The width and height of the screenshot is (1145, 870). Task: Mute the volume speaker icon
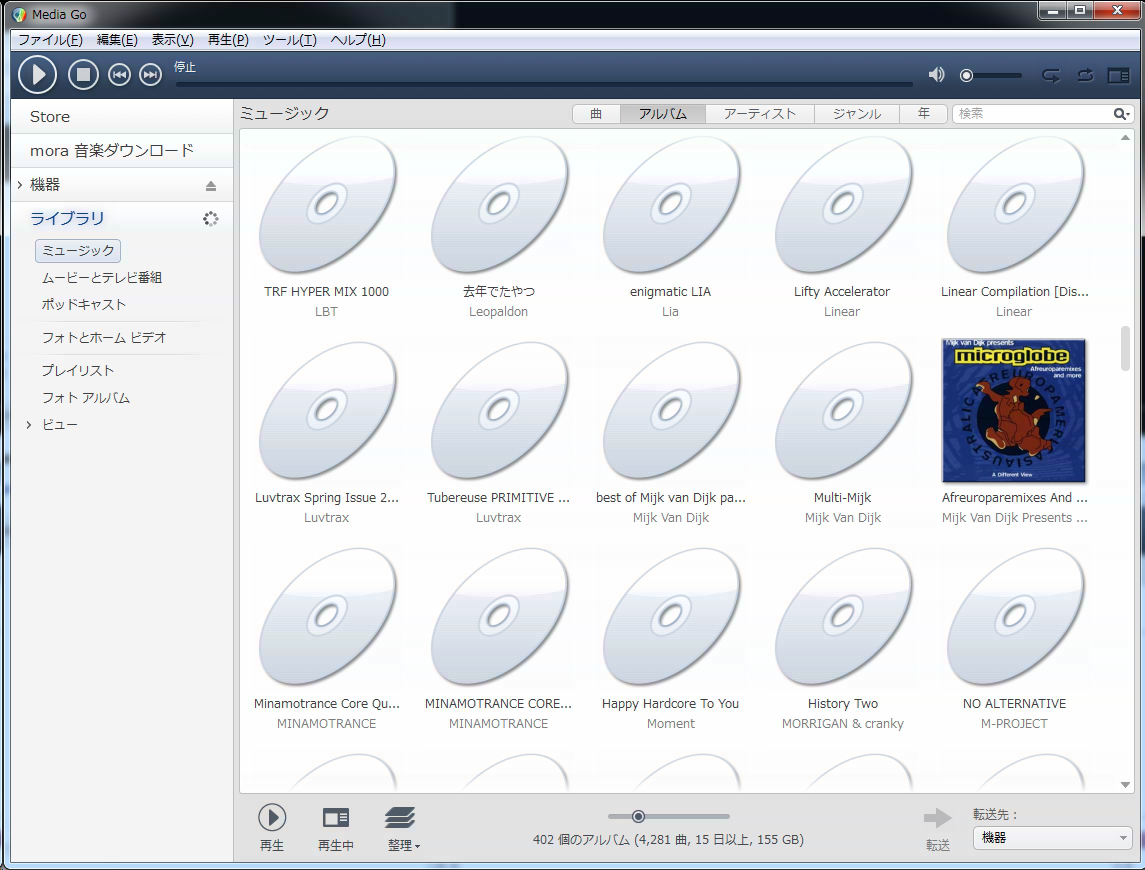point(936,75)
